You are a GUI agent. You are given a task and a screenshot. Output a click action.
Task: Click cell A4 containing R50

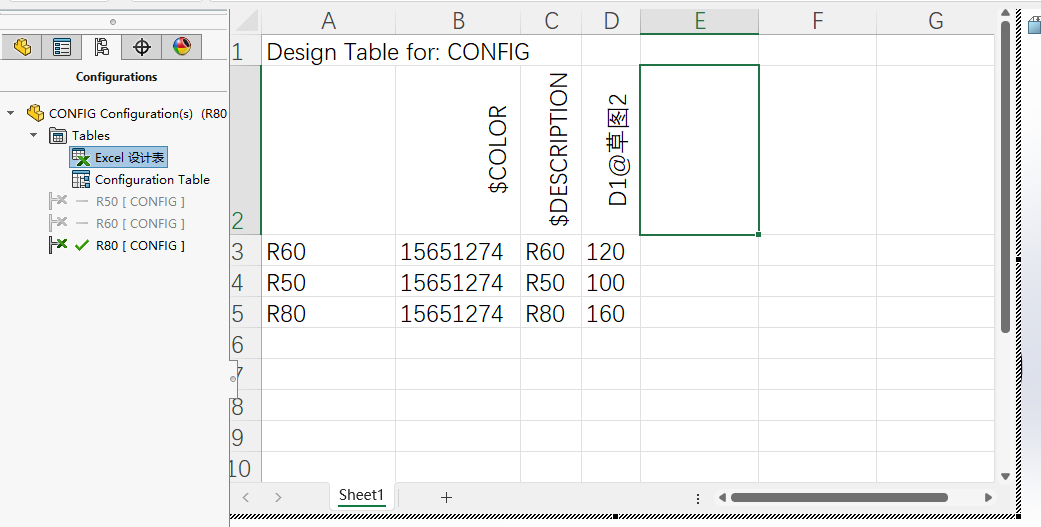pos(329,282)
